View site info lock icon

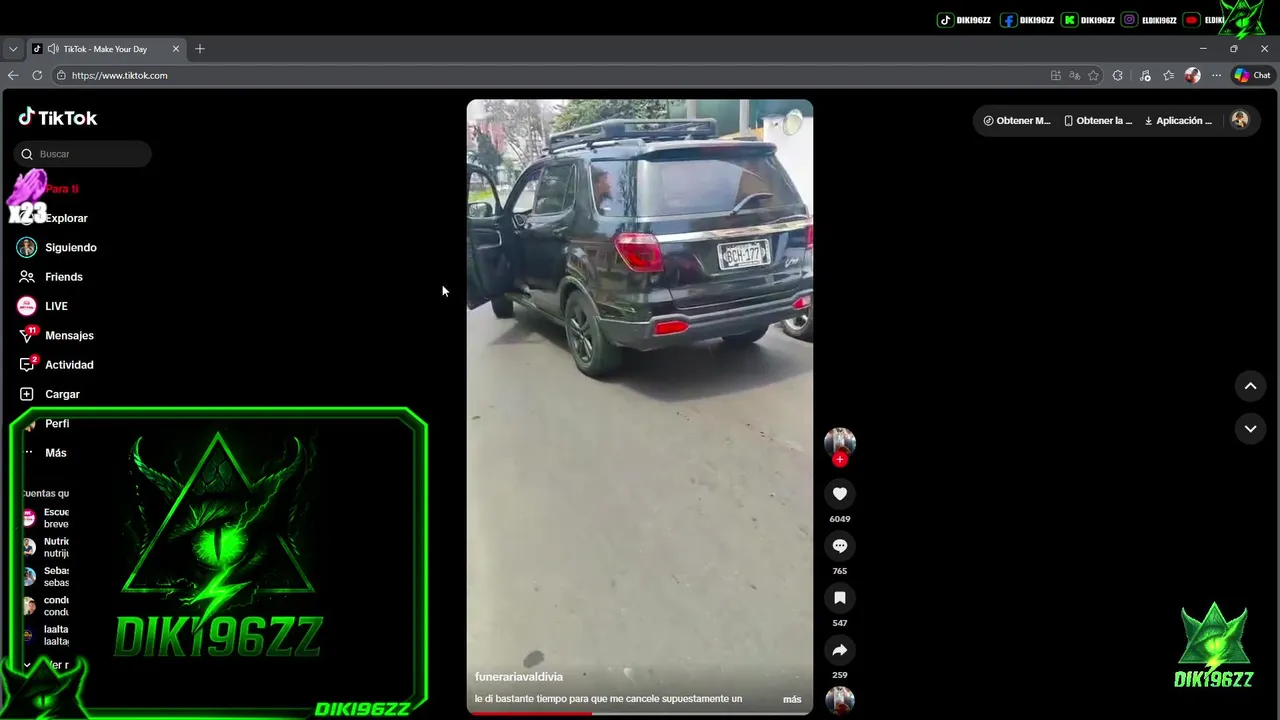coord(61,75)
